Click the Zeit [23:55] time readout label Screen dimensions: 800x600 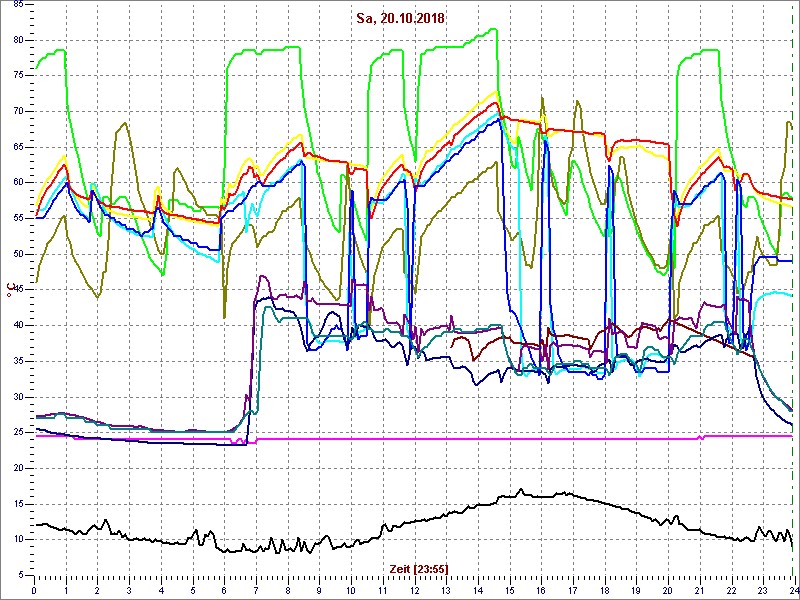pyautogui.click(x=419, y=568)
